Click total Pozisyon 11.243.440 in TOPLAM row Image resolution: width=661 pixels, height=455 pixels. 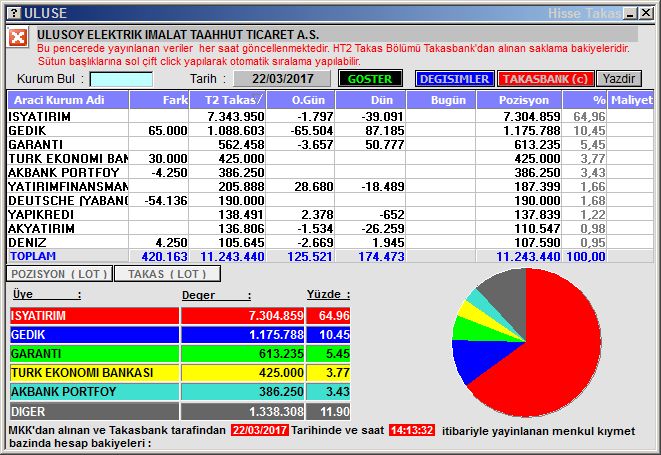[528, 256]
